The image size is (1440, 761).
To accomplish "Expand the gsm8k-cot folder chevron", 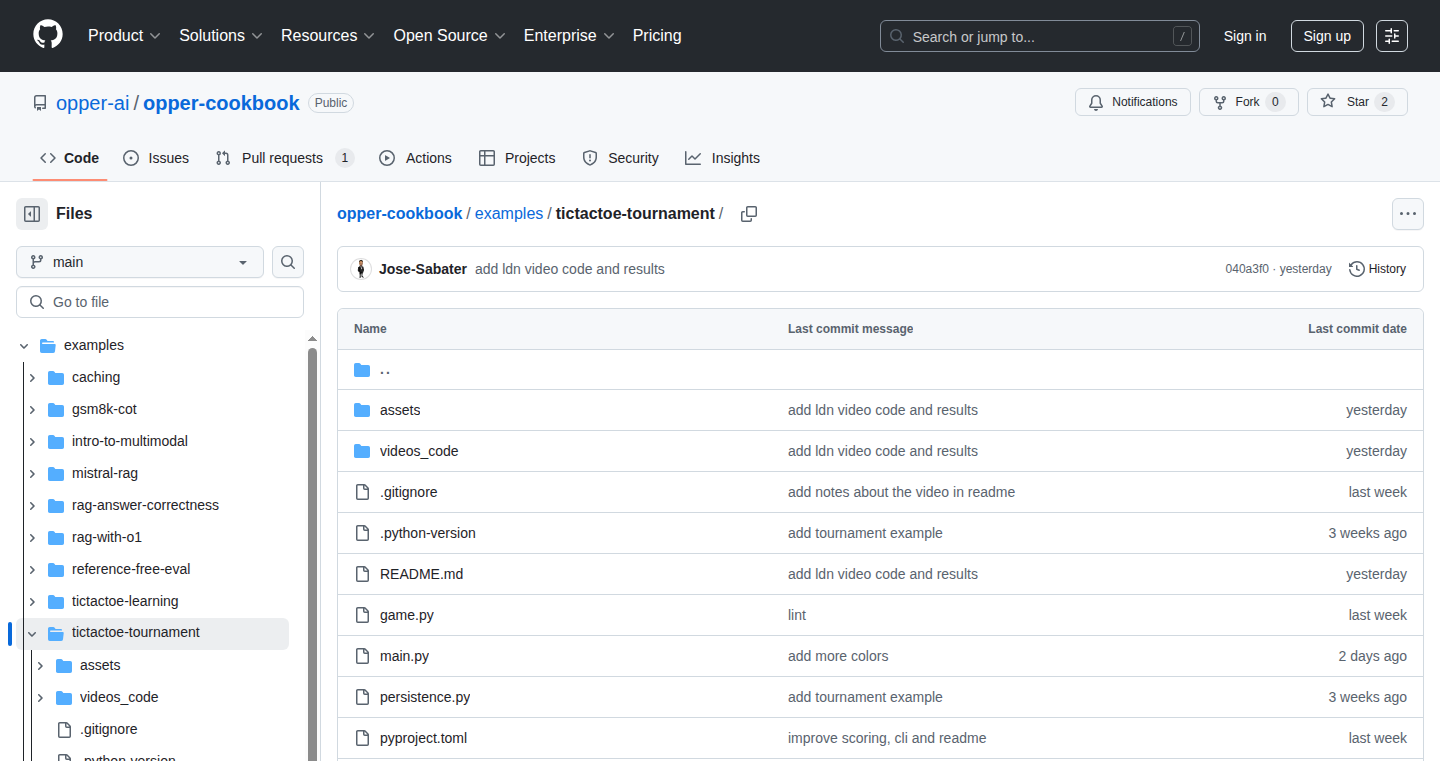I will click(x=32, y=409).
